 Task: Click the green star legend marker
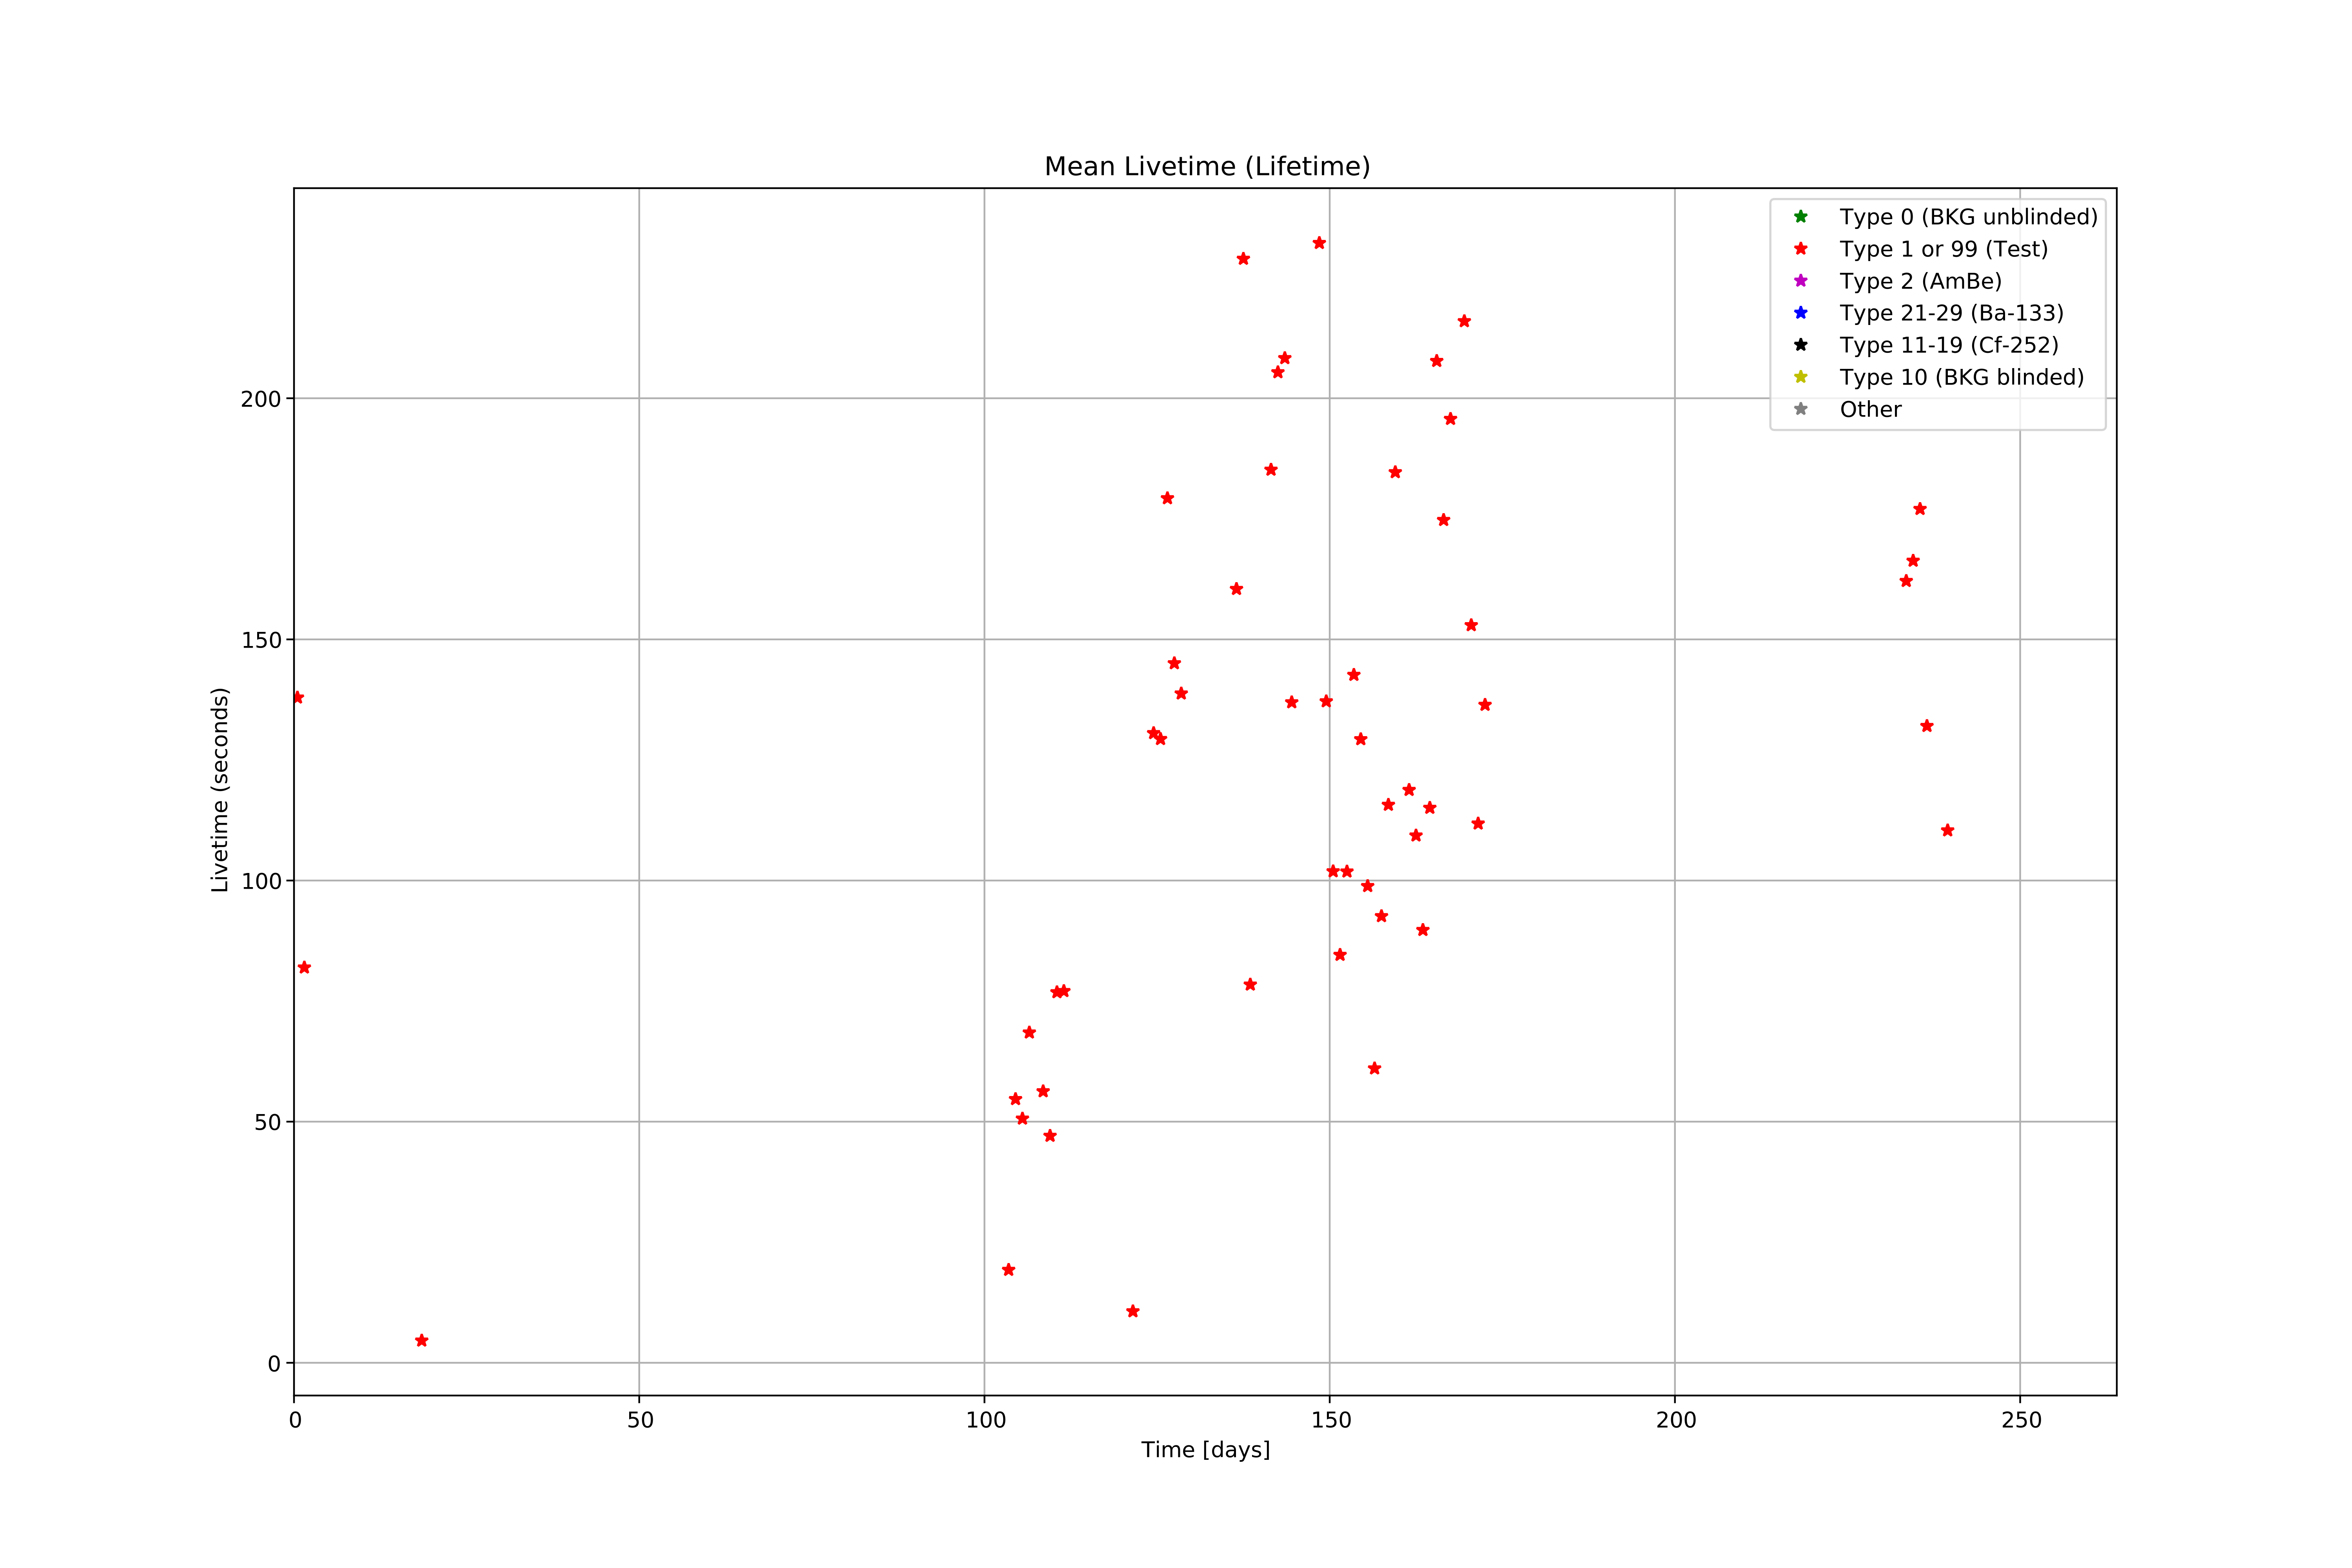(1801, 217)
